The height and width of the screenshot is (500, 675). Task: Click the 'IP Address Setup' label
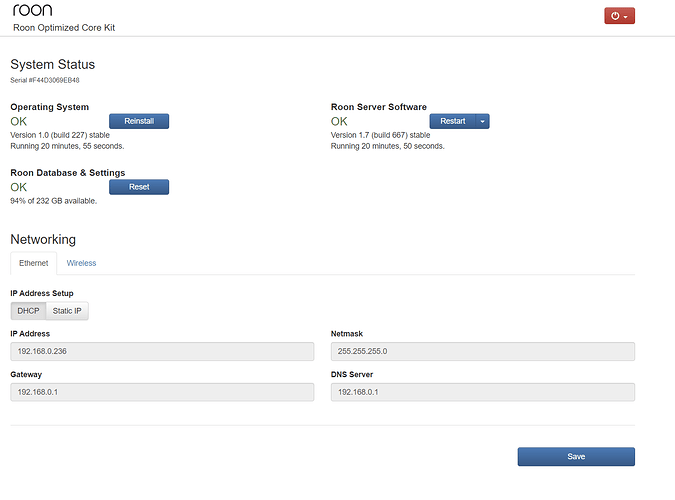42,293
